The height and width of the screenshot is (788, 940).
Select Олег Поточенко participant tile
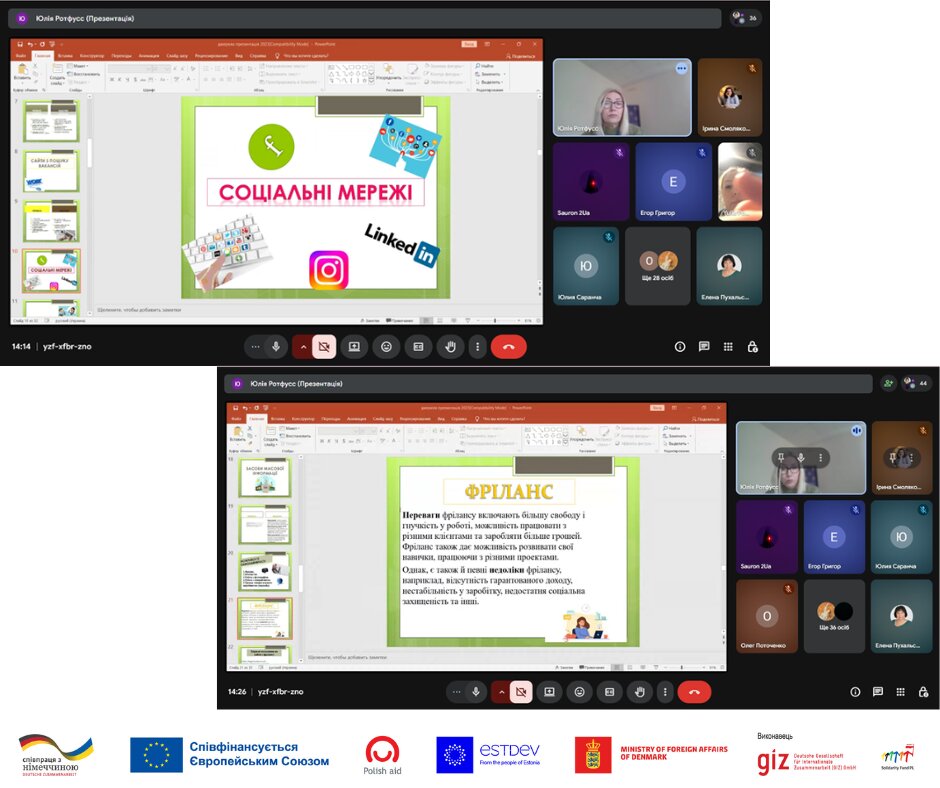[767, 616]
